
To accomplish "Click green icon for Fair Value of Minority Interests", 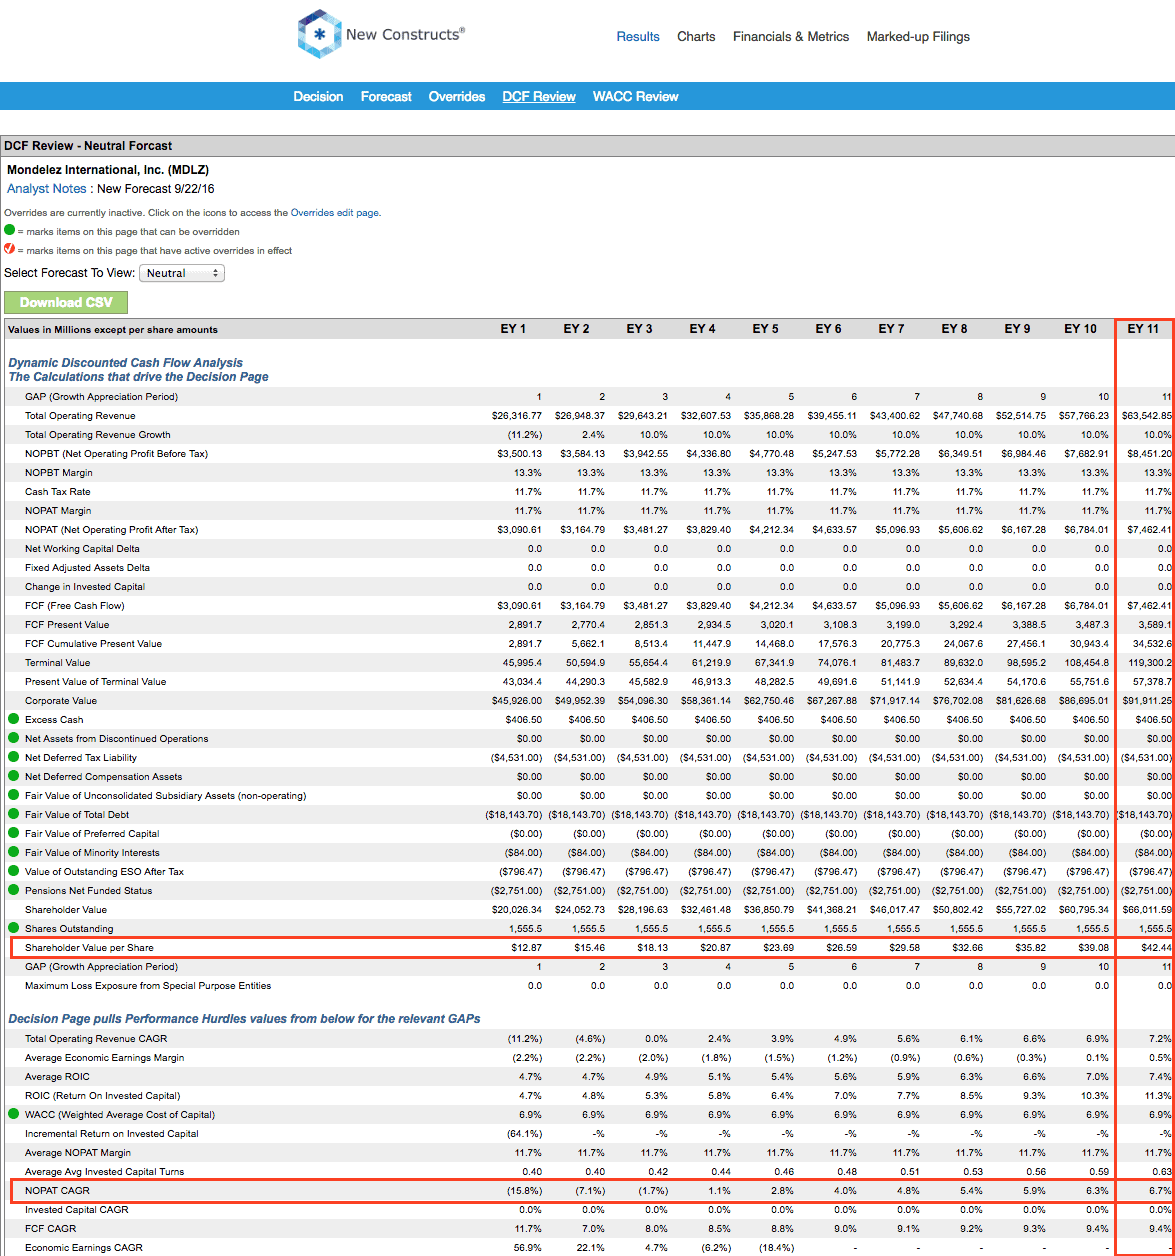I will click(x=14, y=852).
